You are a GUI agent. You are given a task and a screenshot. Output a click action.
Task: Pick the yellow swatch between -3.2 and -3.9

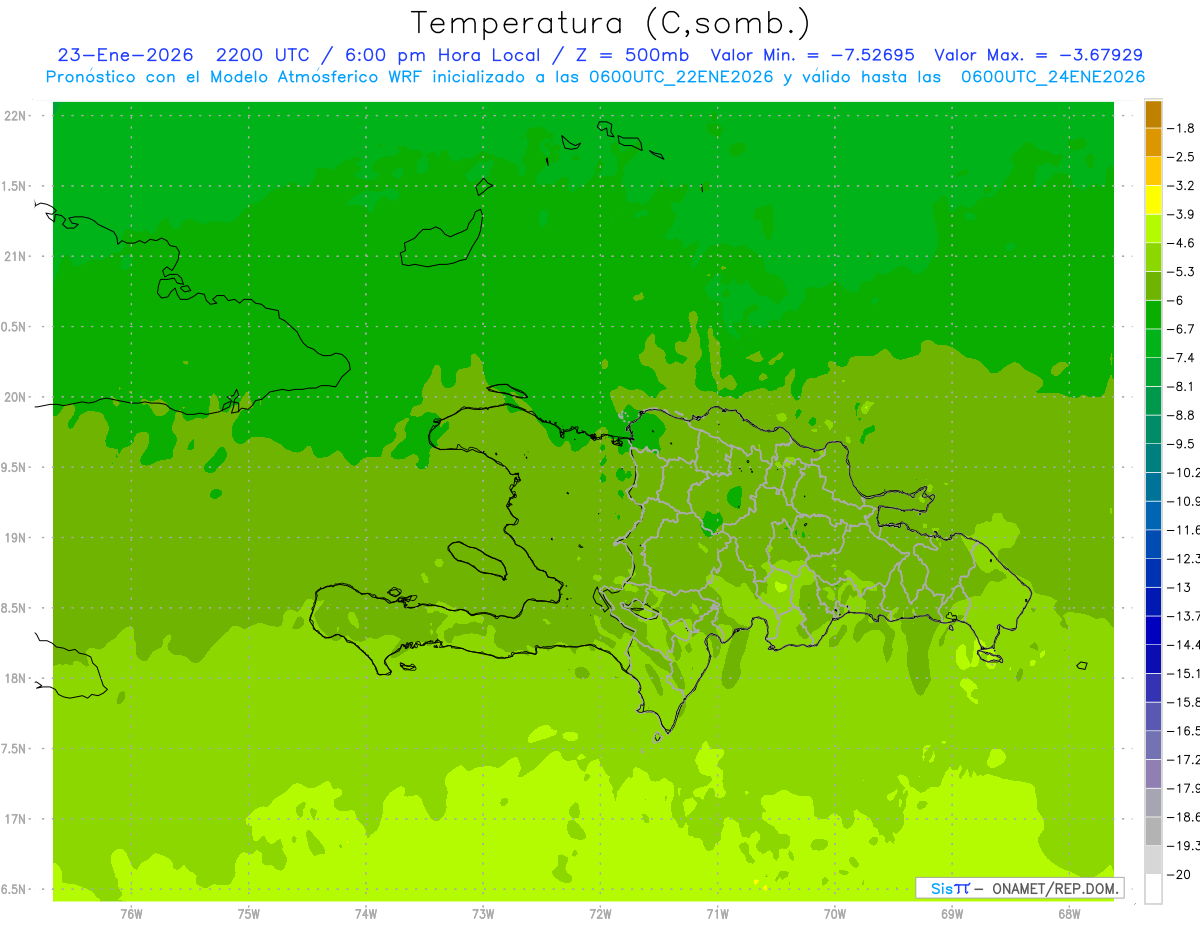coord(1153,200)
